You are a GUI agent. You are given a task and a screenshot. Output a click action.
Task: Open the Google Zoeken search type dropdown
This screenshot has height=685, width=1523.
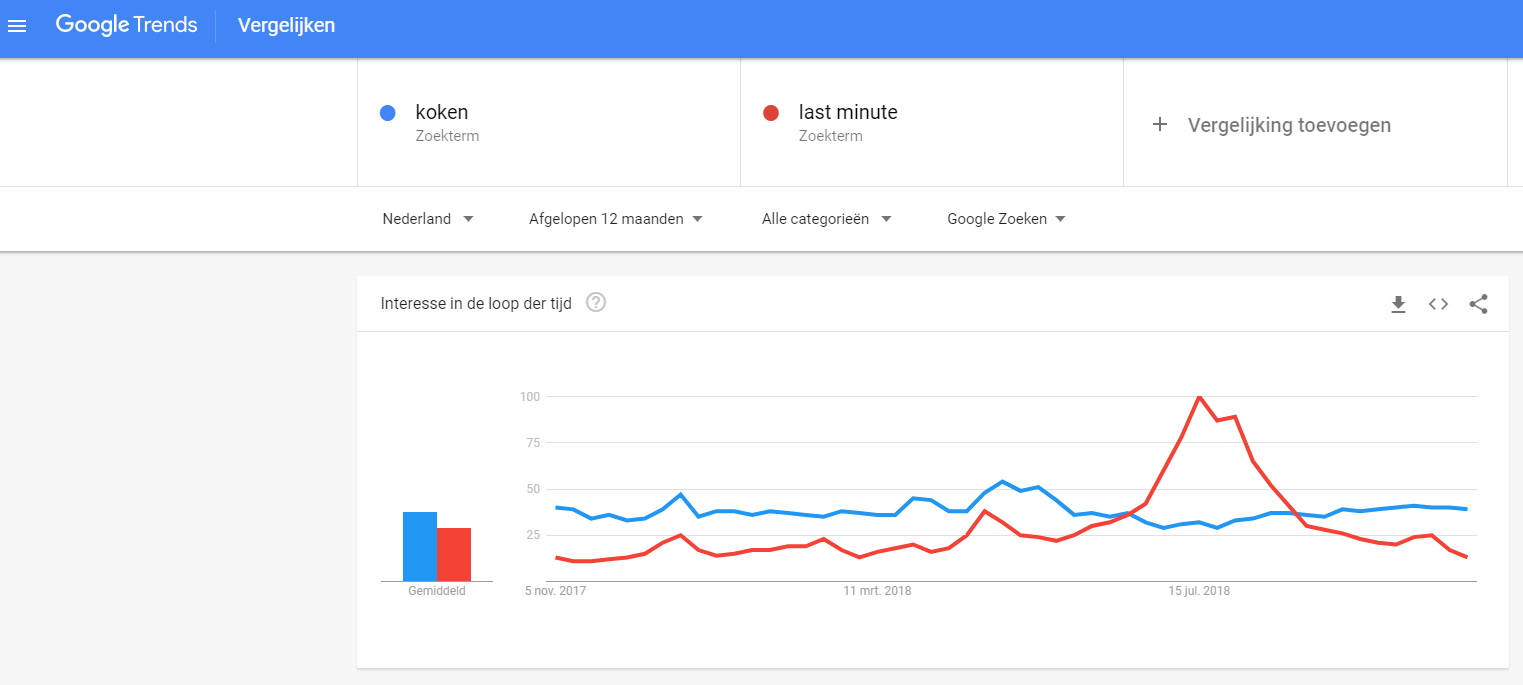[1007, 219]
